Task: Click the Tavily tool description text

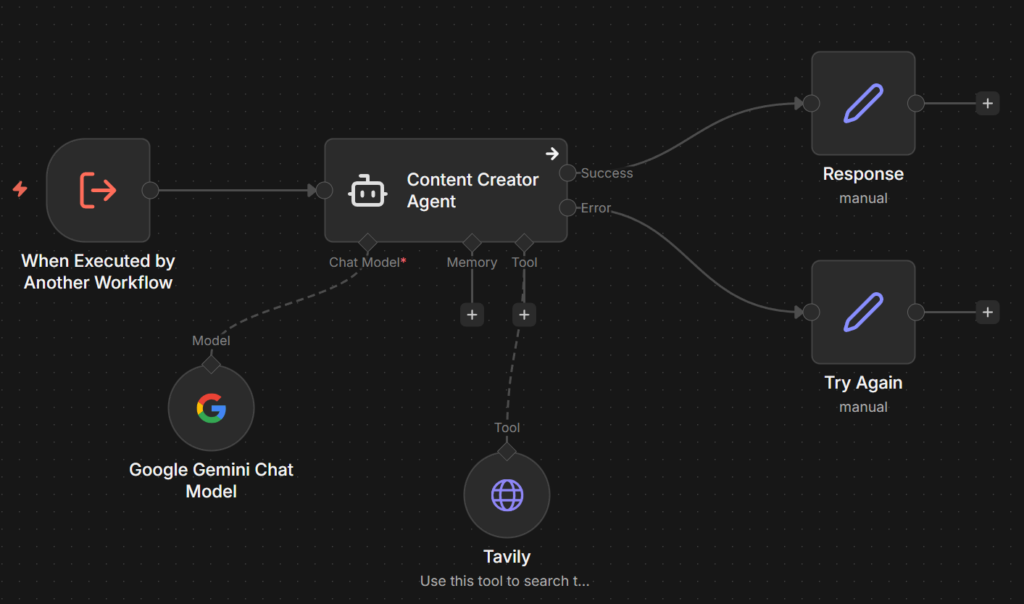Action: tap(505, 581)
